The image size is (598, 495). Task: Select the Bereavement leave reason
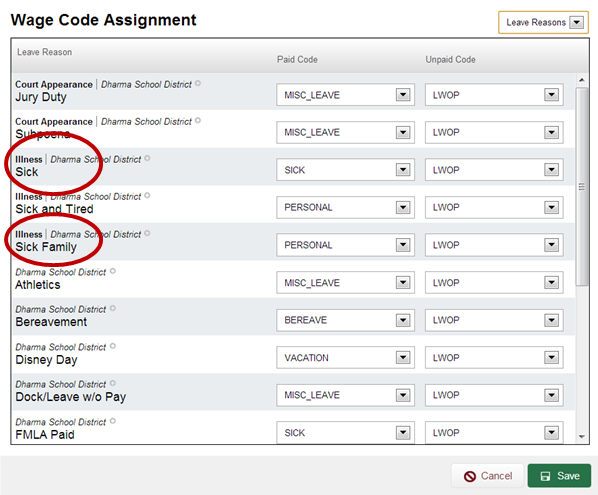click(51, 322)
